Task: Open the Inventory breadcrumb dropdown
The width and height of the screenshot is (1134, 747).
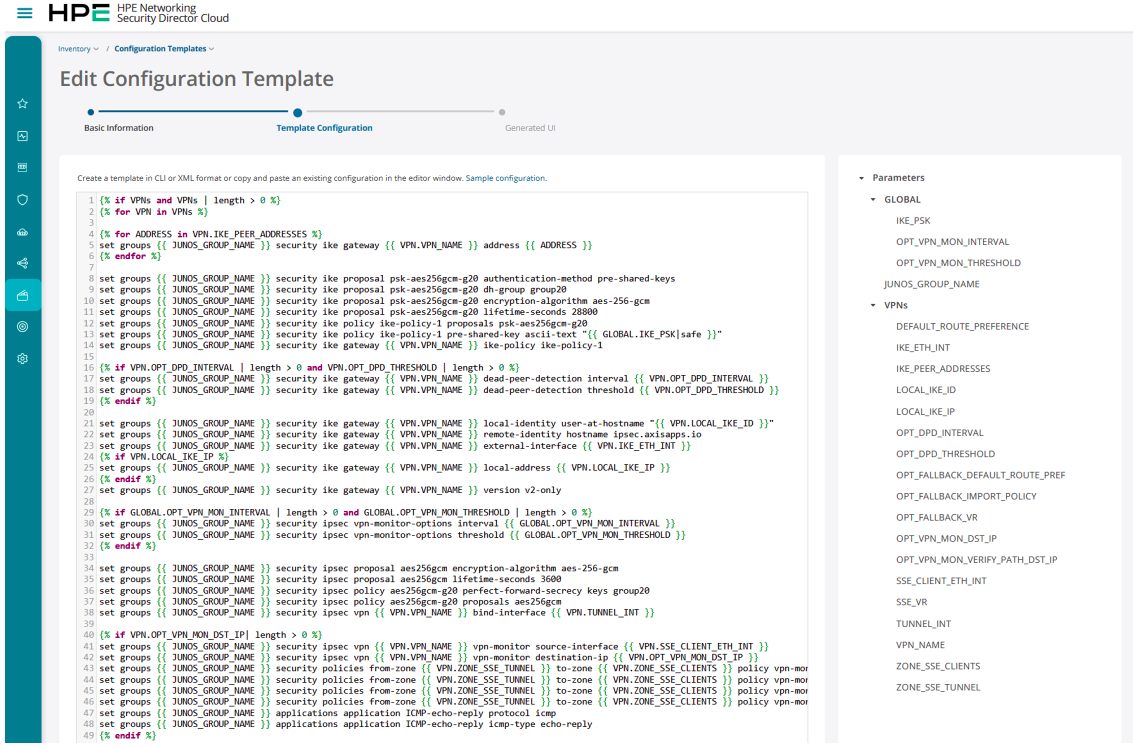Action: [78, 49]
